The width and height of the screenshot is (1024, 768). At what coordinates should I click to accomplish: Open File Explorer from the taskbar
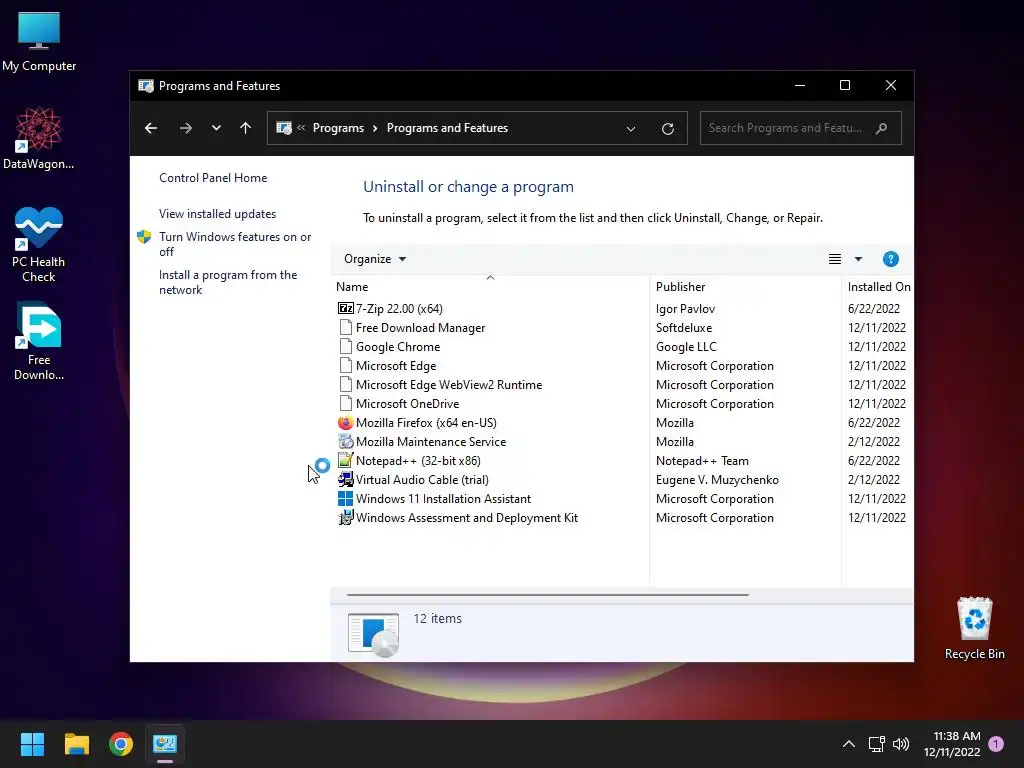pos(76,744)
